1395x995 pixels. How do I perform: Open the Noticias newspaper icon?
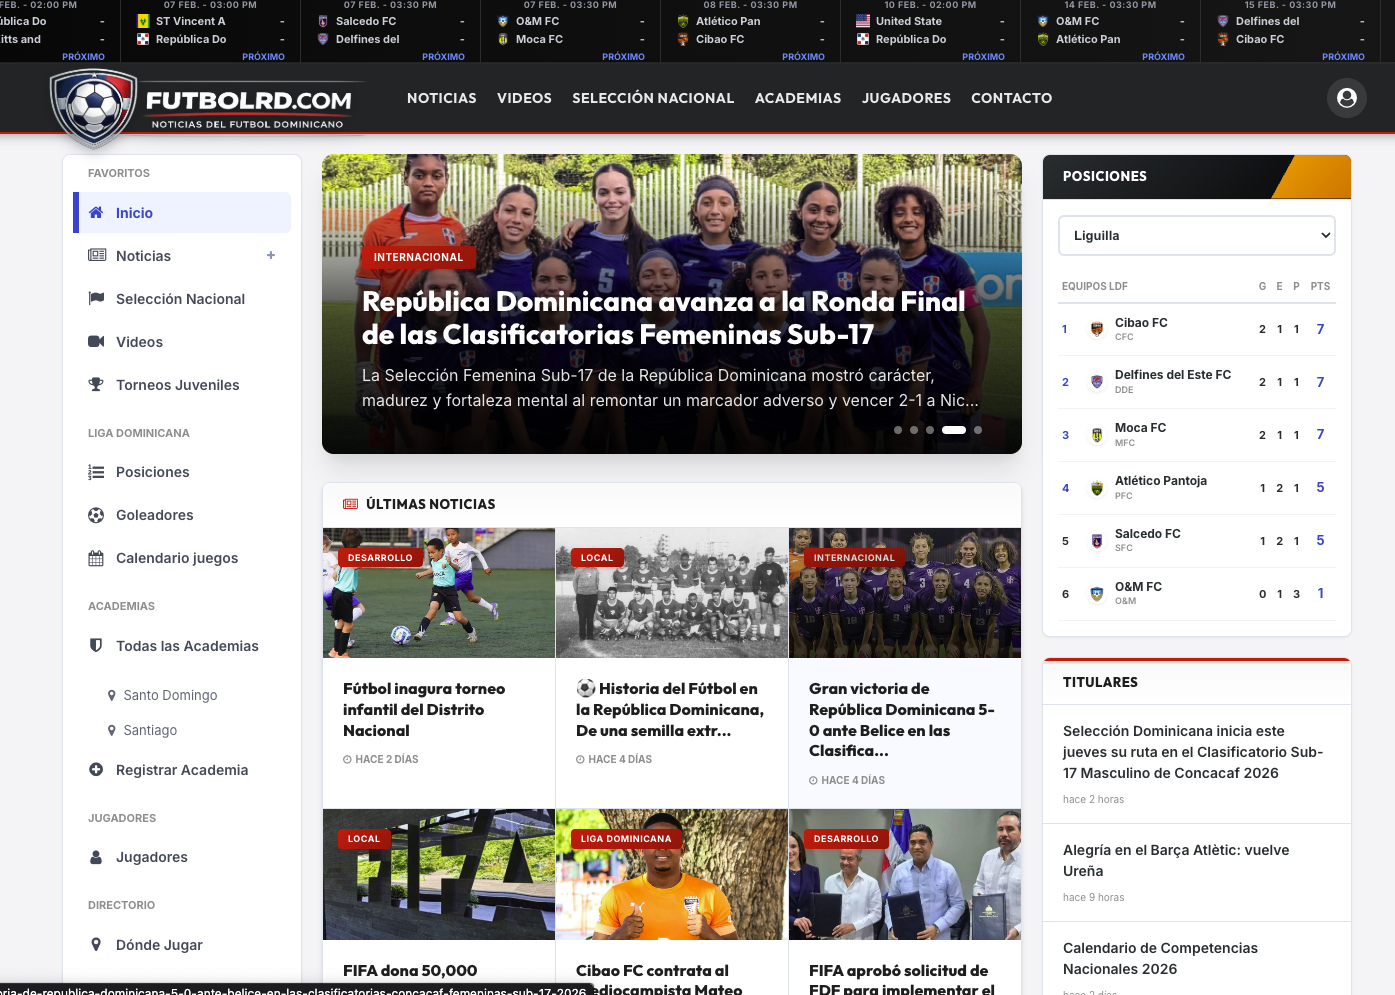pos(94,255)
